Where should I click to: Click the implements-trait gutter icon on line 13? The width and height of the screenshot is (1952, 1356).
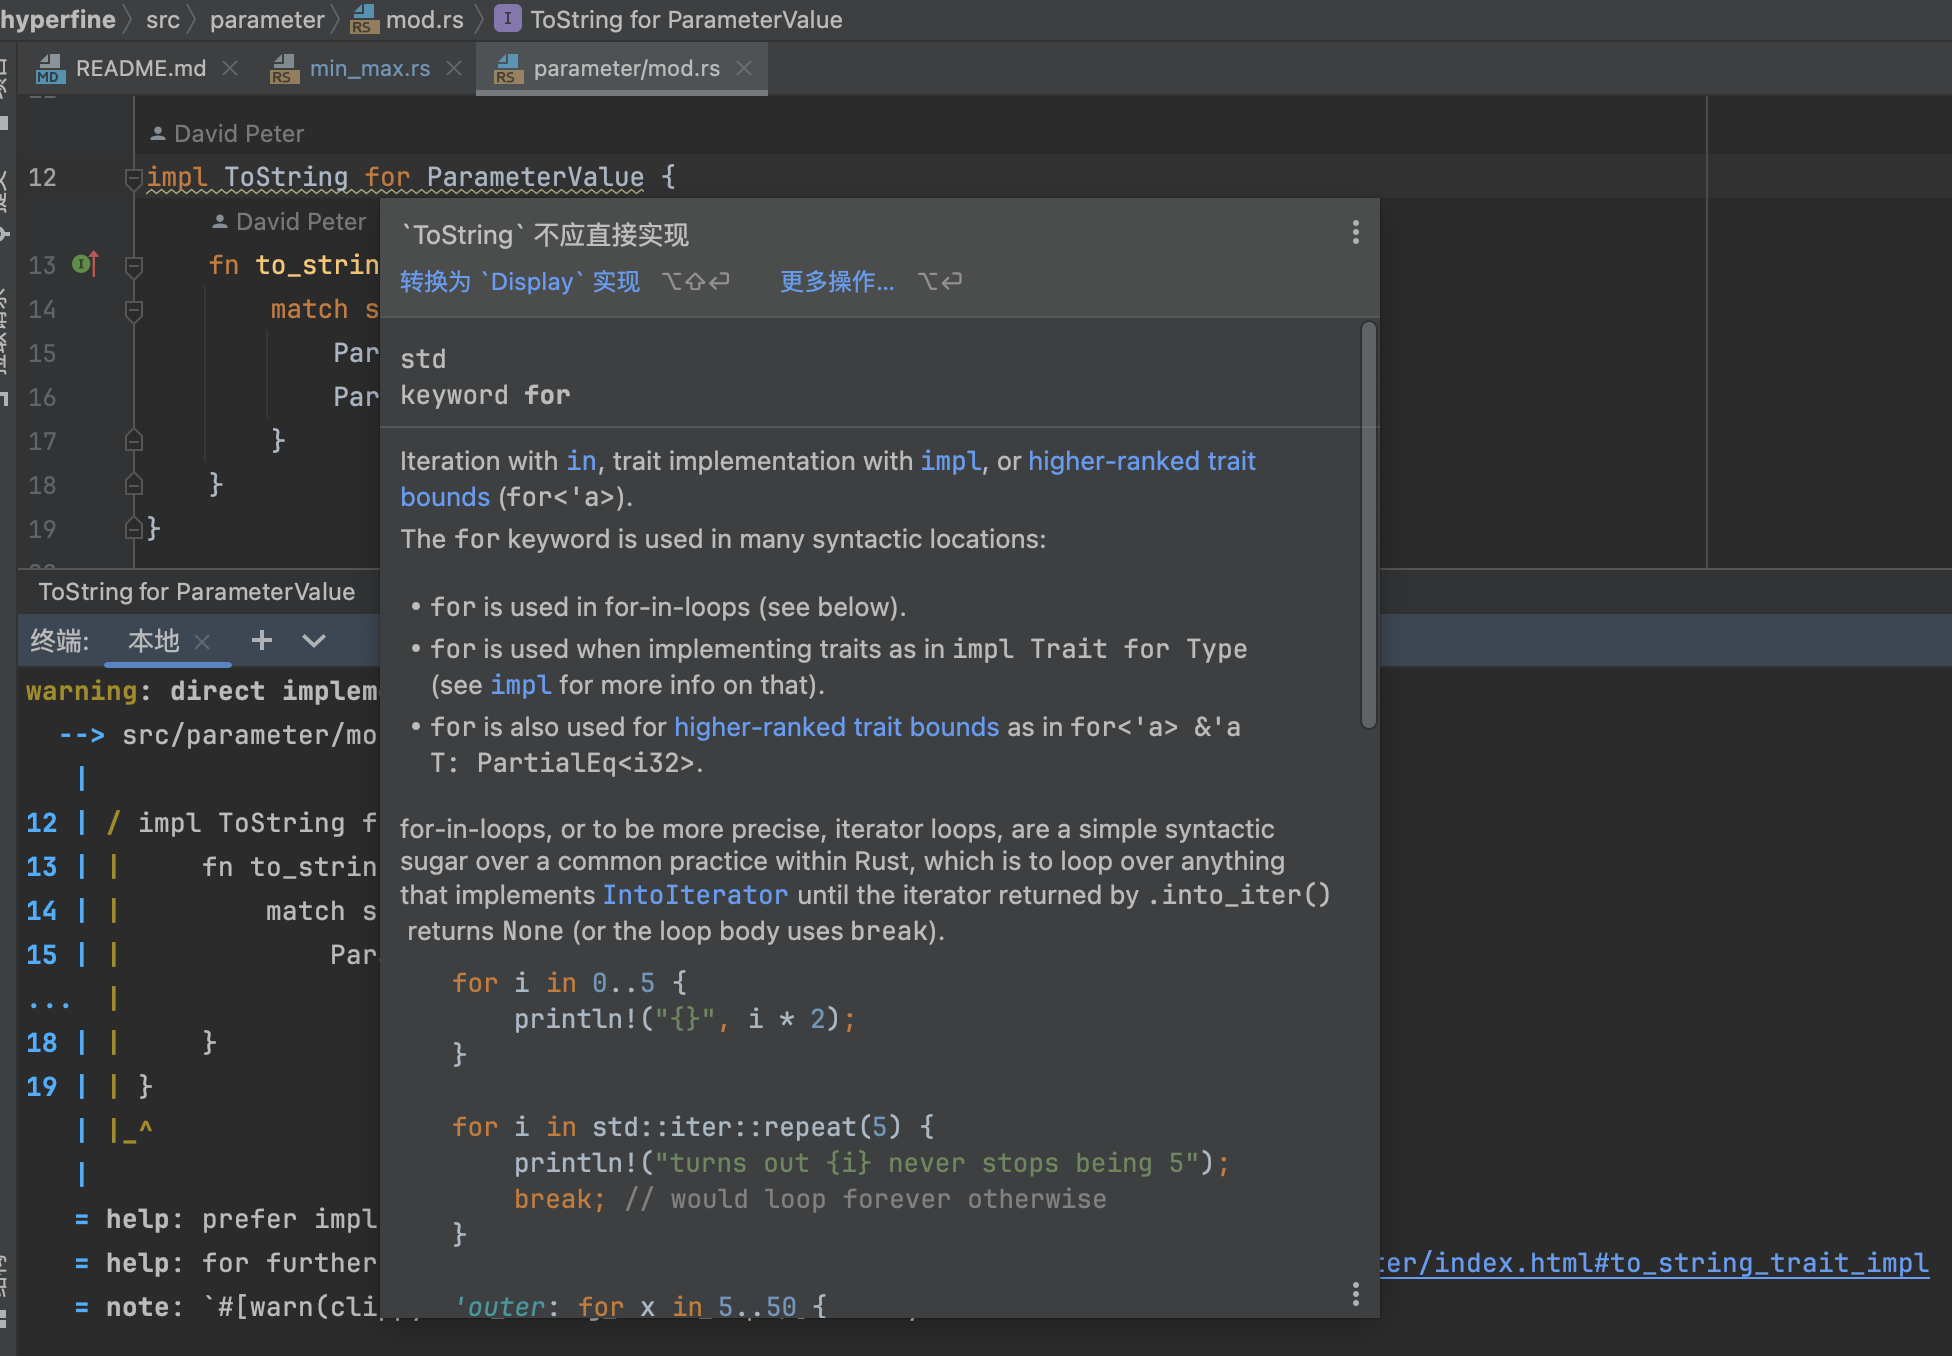[85, 264]
